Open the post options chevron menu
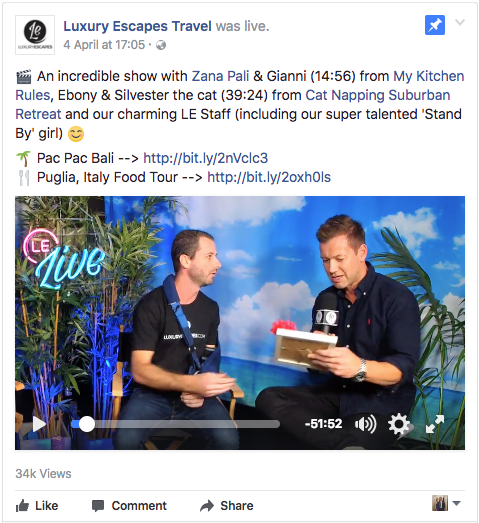Image resolution: width=479 pixels, height=523 pixels. (x=460, y=22)
